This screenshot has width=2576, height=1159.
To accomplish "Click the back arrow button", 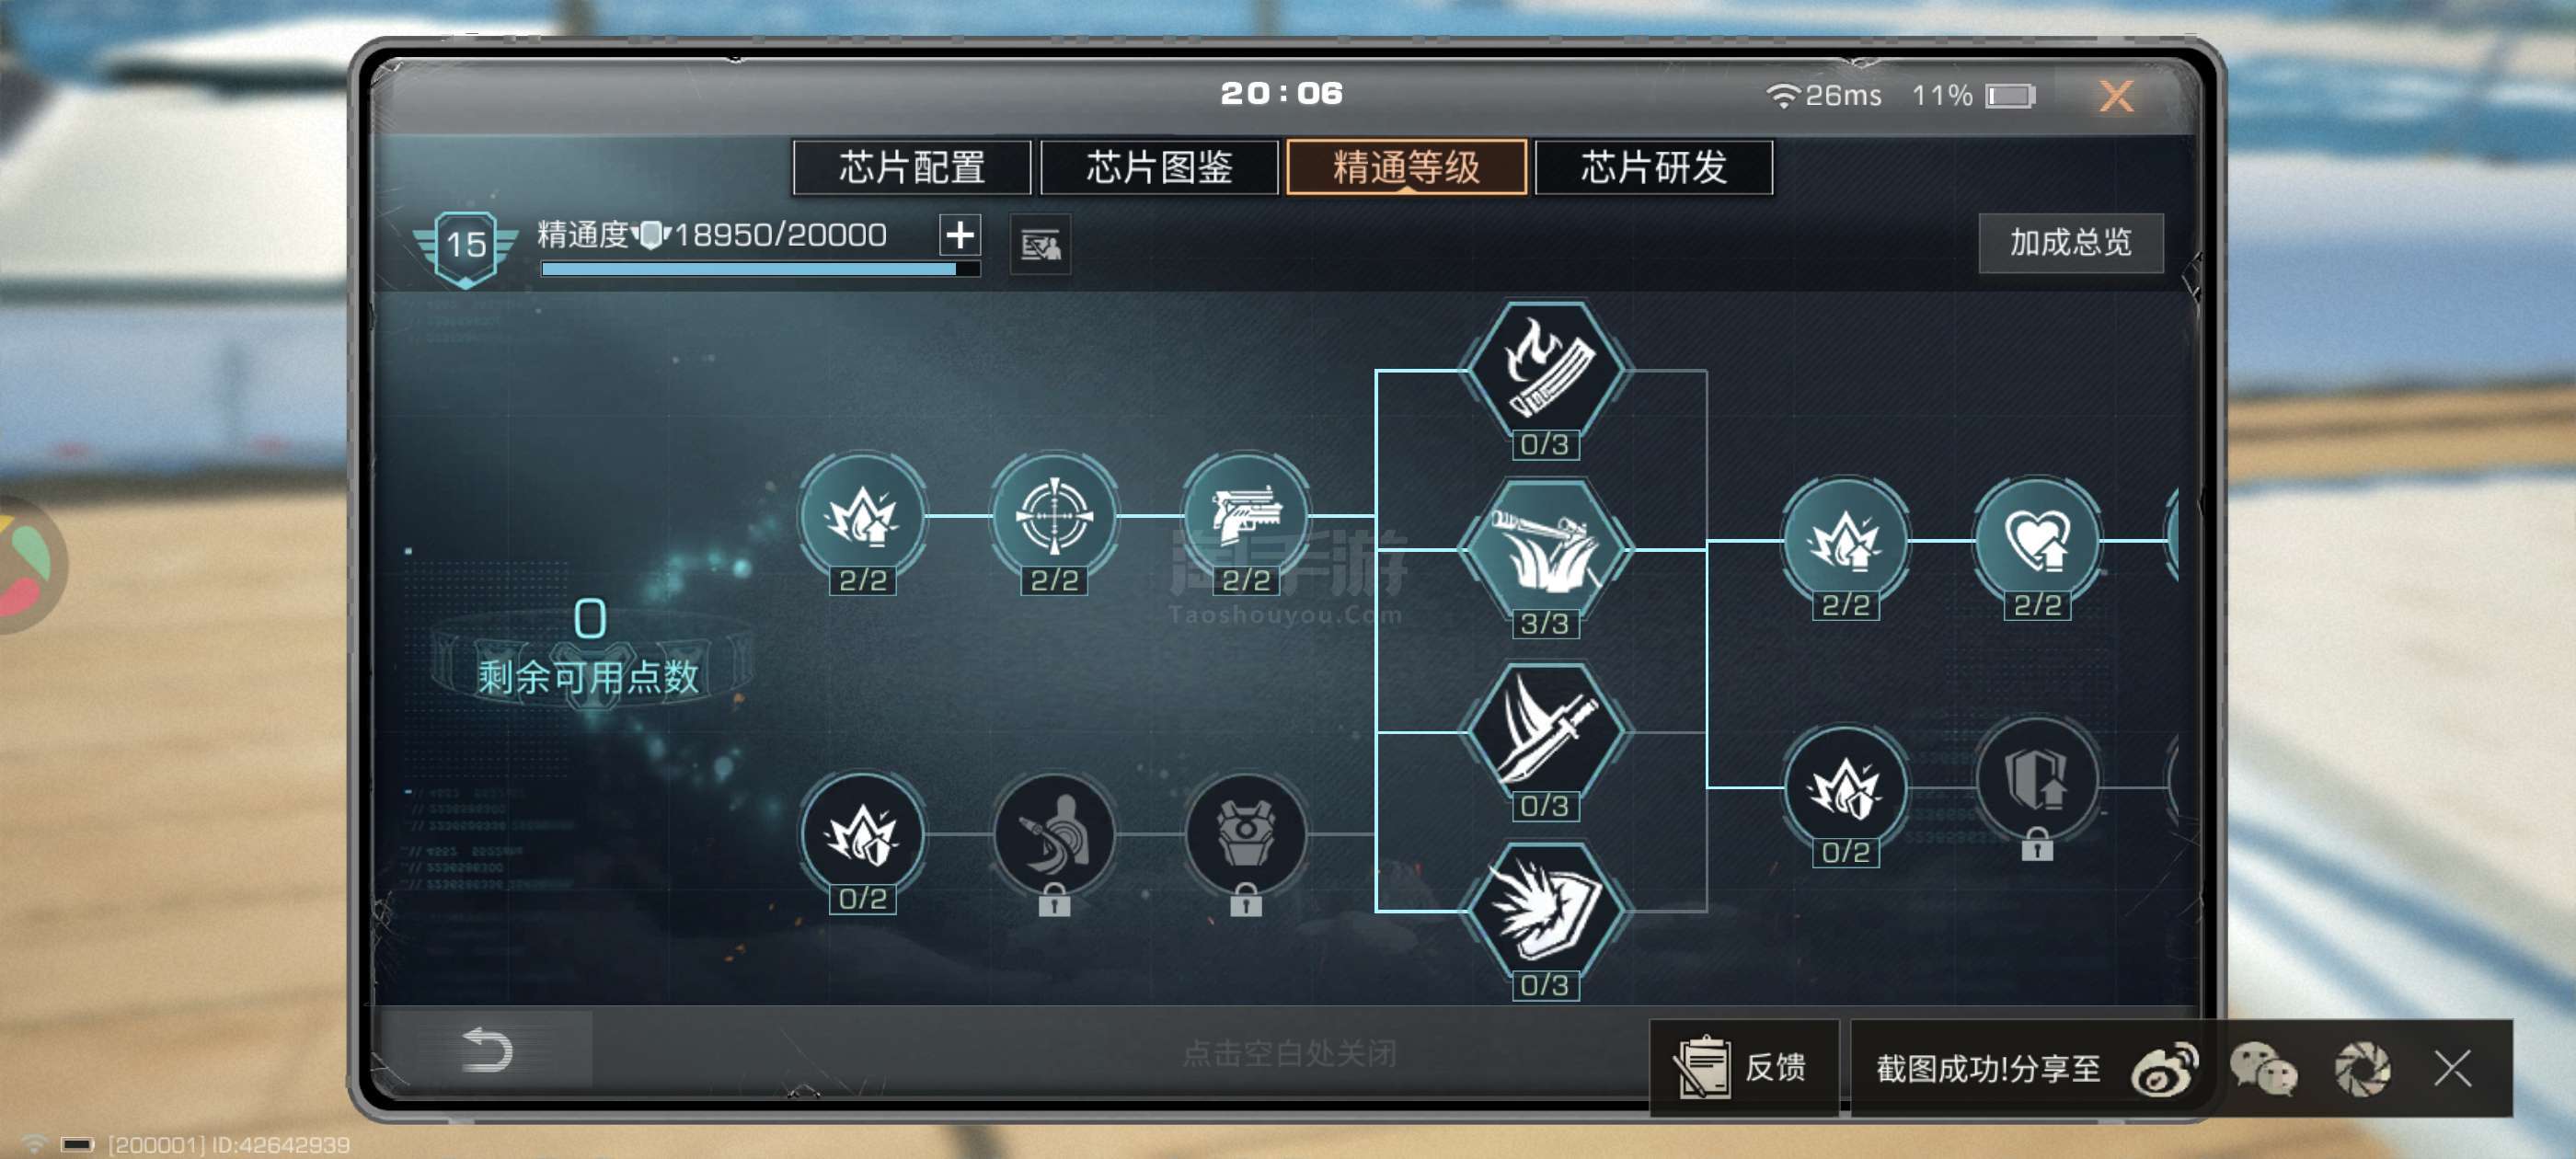I will click(x=487, y=1050).
